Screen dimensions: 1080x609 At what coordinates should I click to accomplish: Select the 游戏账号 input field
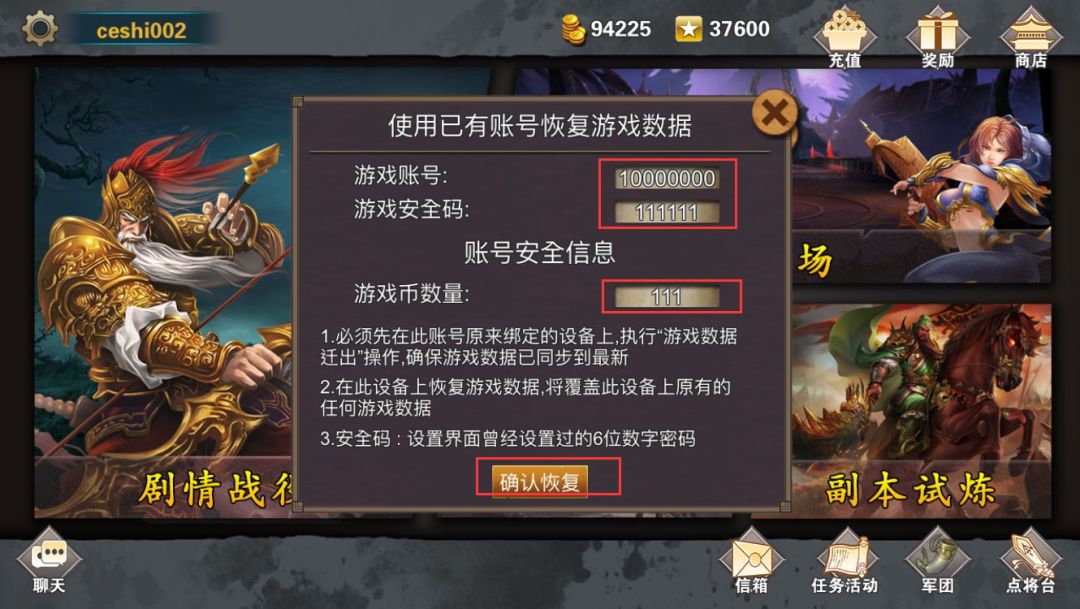(x=667, y=178)
